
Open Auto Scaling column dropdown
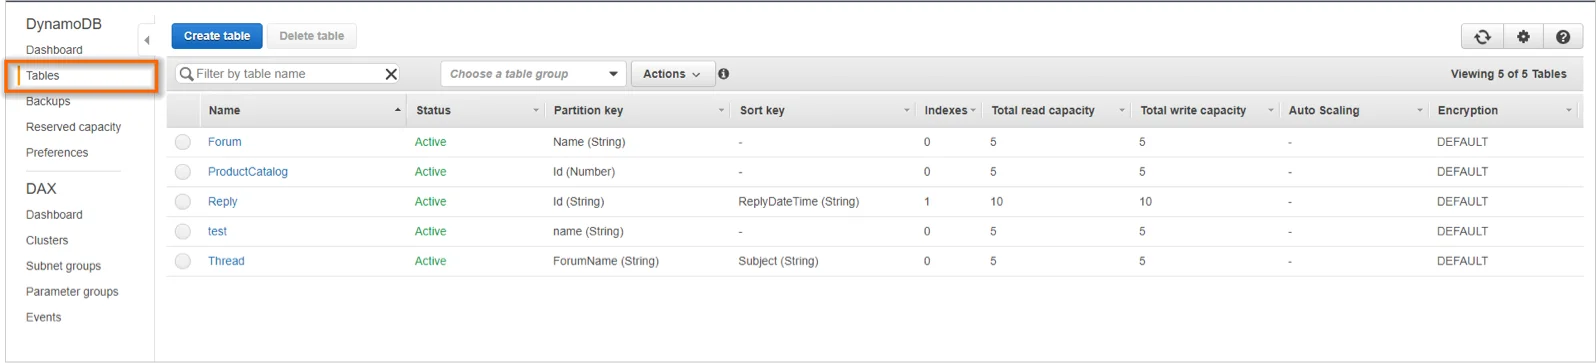(1420, 111)
